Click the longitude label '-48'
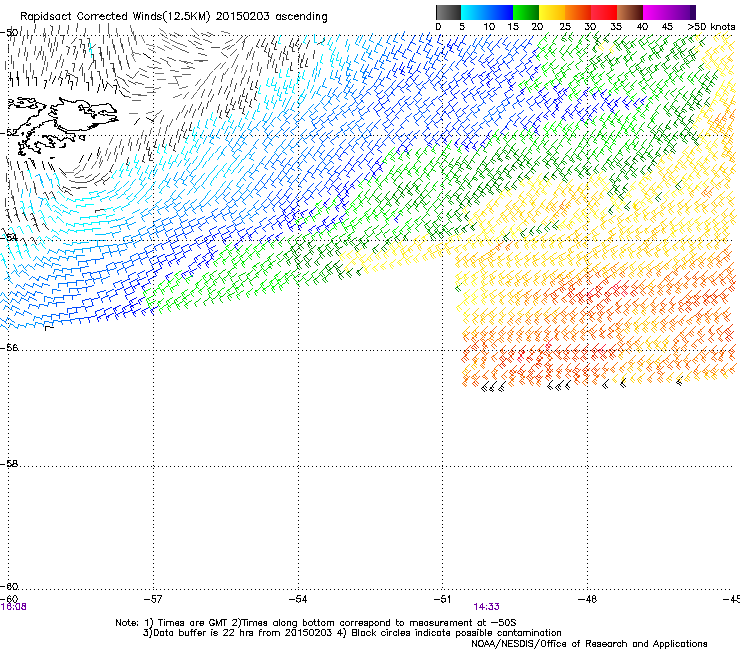 tap(587, 599)
